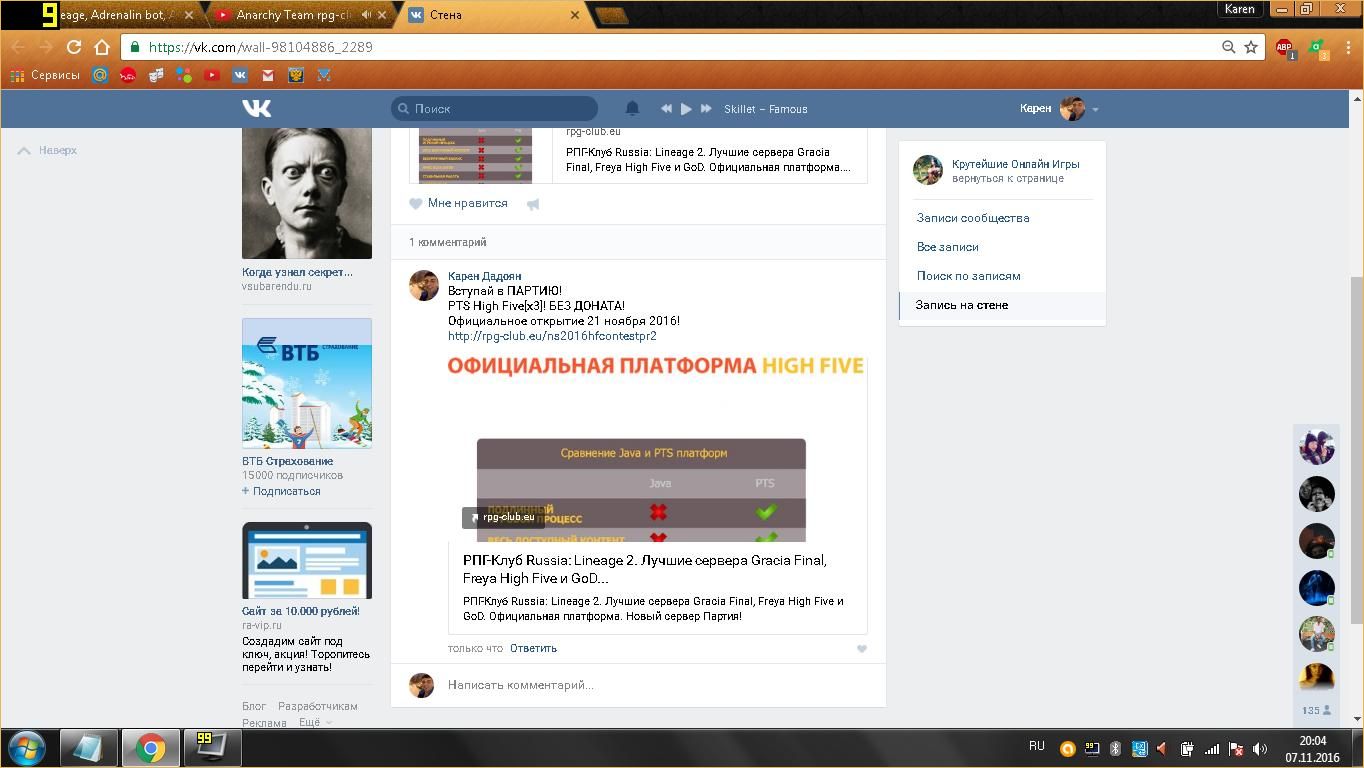
Task: Like the comment with heart icon
Action: [861, 649]
